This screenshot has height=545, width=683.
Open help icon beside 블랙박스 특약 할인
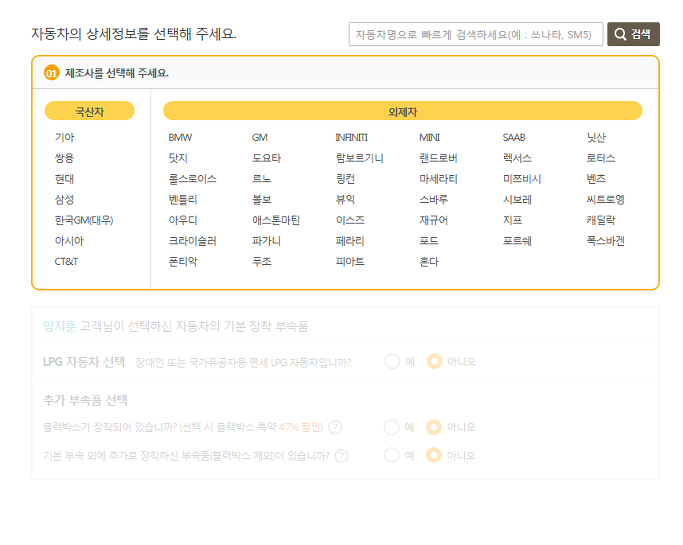click(x=335, y=427)
